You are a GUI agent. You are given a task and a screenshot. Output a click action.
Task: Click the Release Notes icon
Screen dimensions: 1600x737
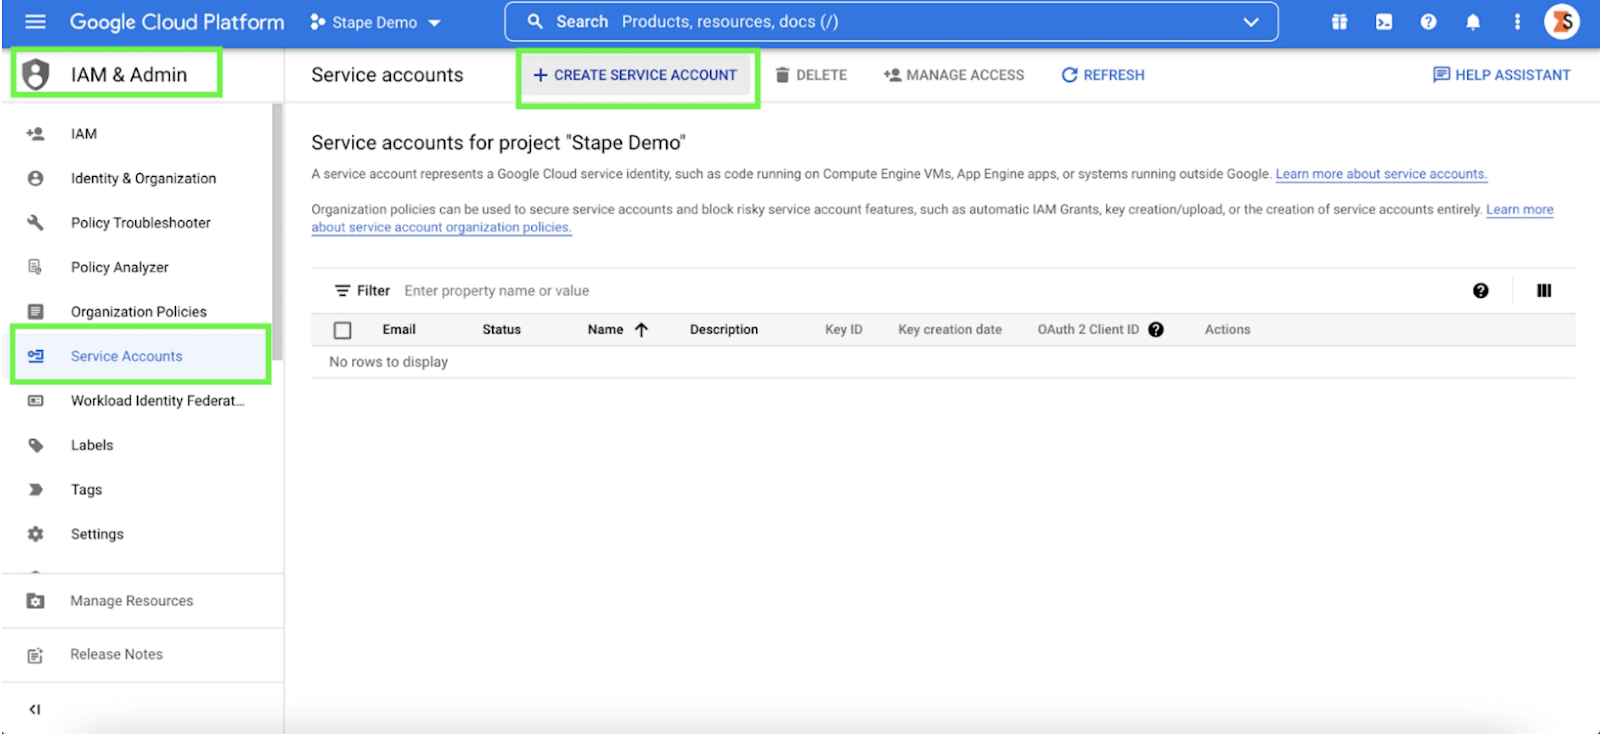(35, 655)
